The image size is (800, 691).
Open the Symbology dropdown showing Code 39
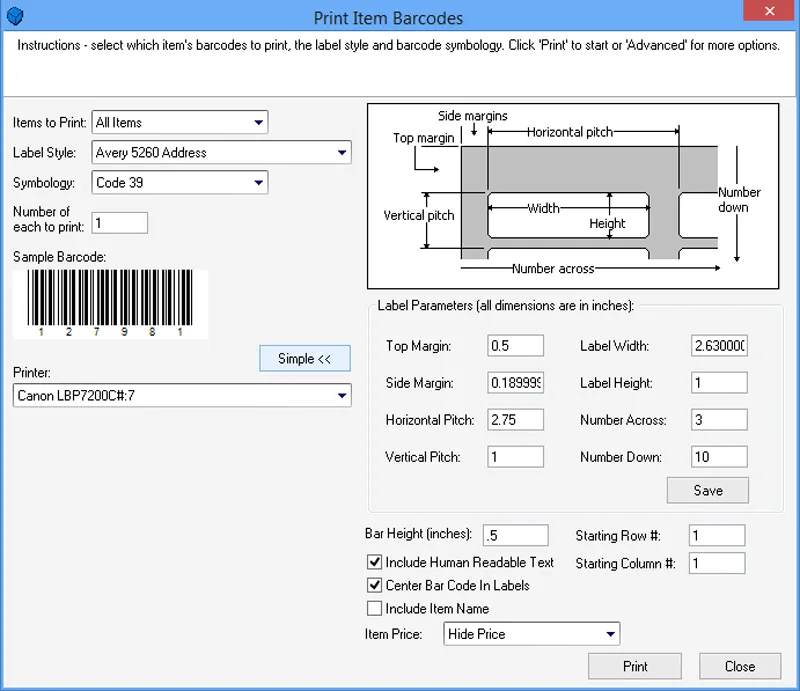click(x=180, y=182)
